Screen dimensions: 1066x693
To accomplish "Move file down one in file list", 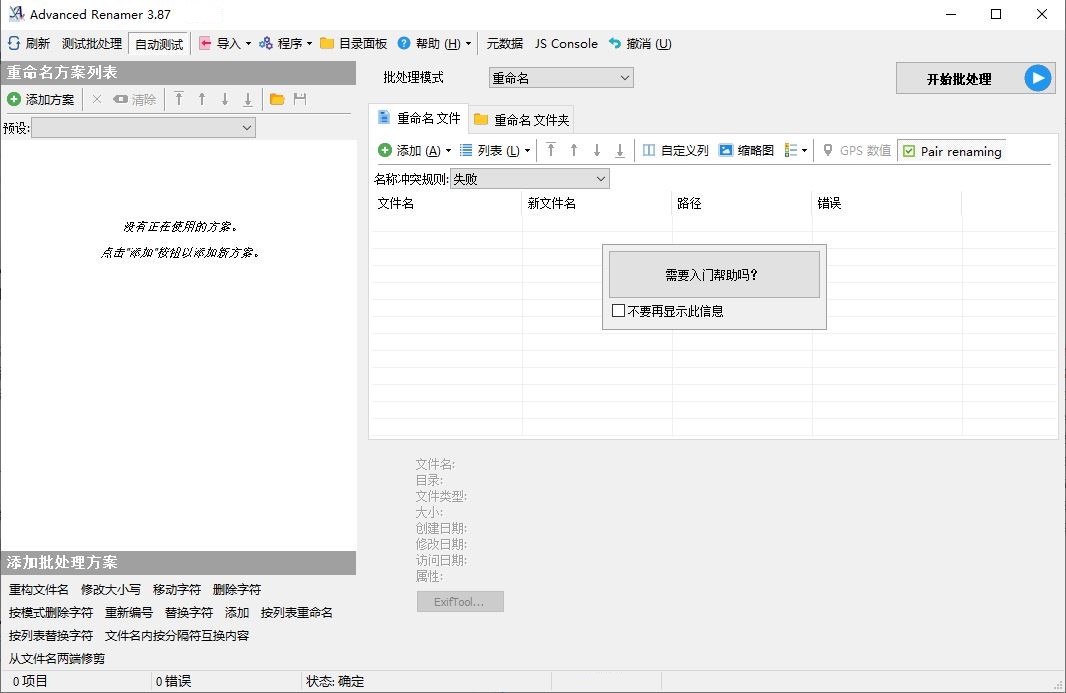I will coord(597,150).
